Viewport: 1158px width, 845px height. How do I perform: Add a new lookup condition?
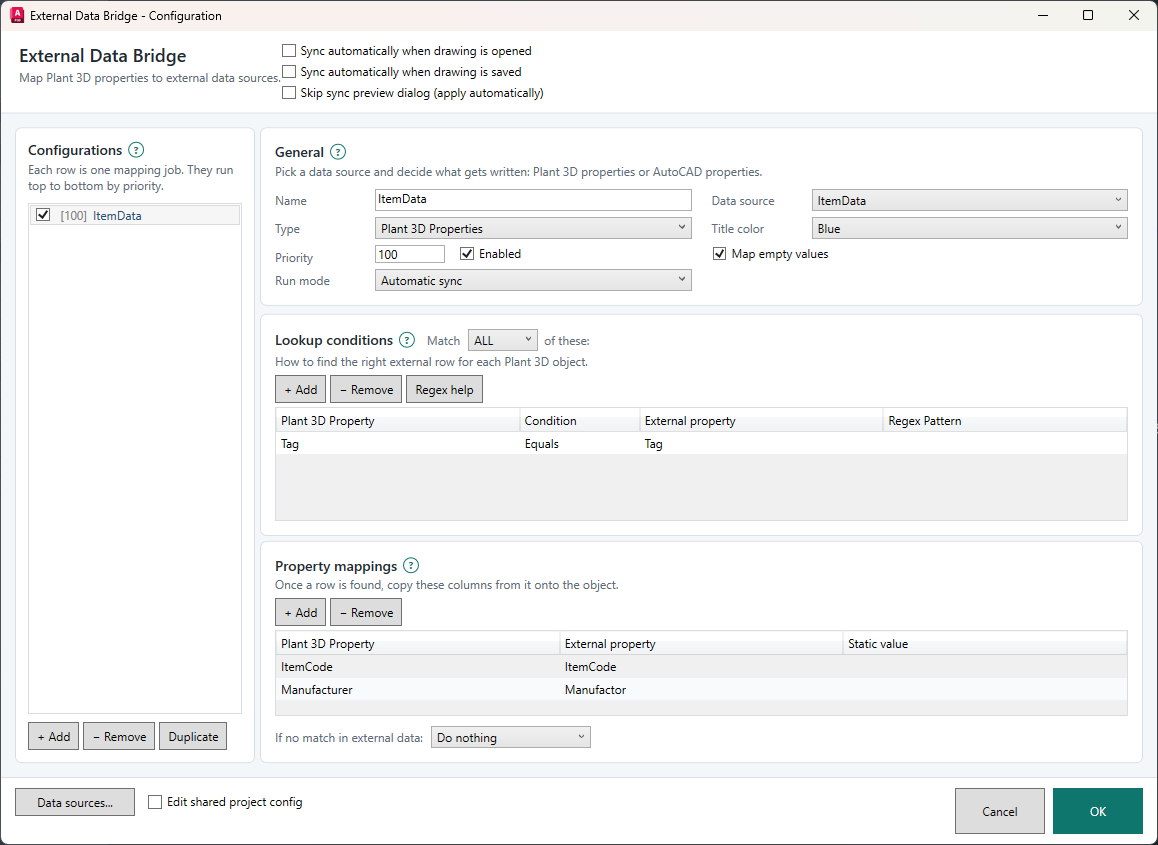[x=301, y=389]
